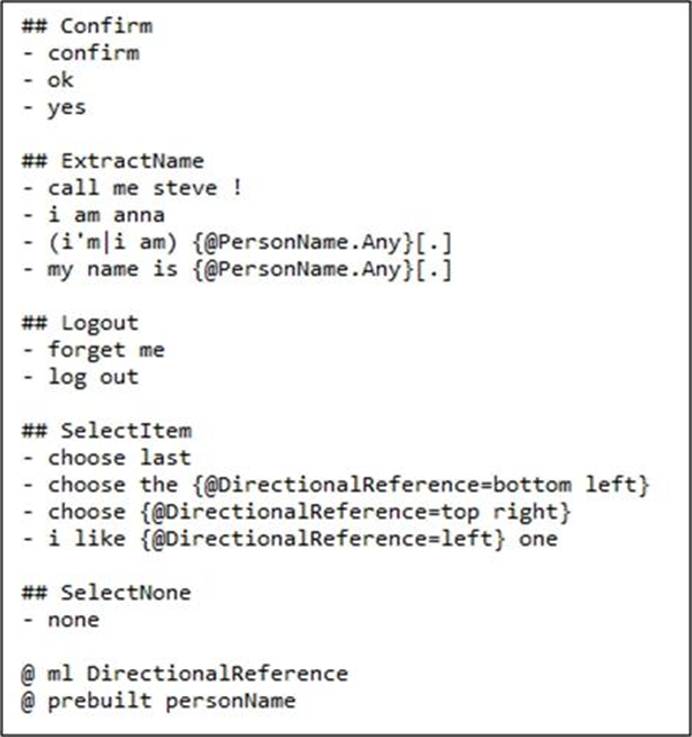Click the "- confirm" utterance line
Viewport: 692px width, 737px height.
(x=80, y=53)
